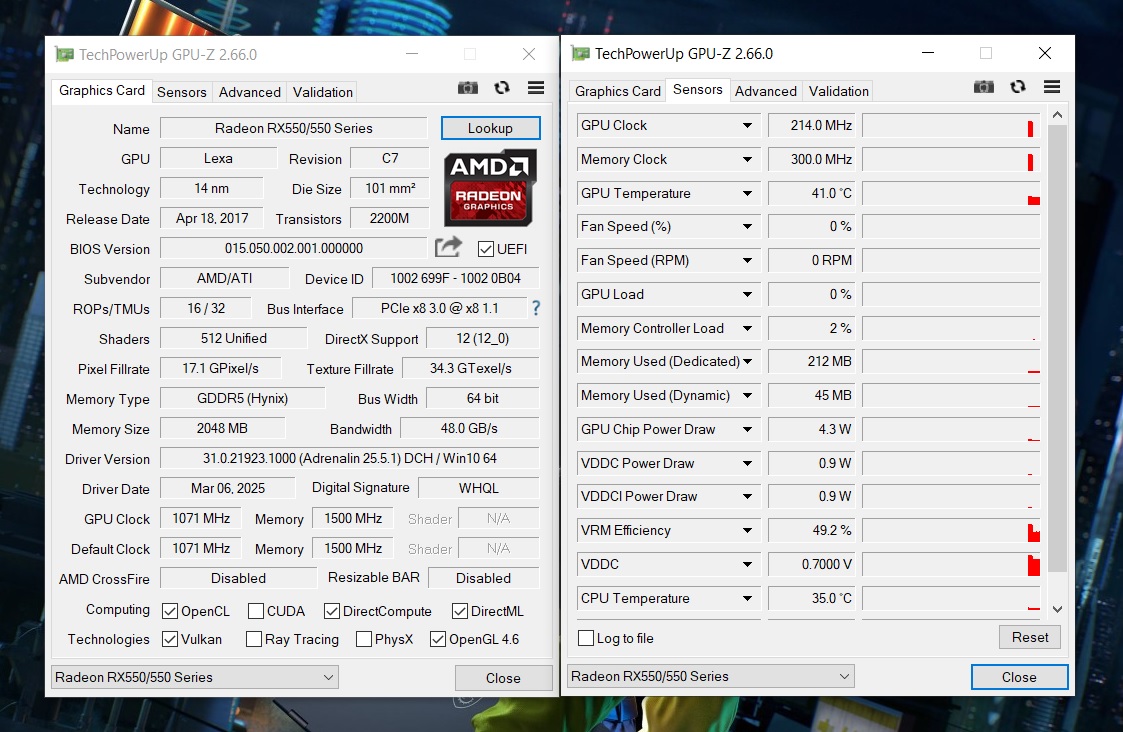Click Driver Version field value
This screenshot has height=732, width=1123.
coord(350,458)
